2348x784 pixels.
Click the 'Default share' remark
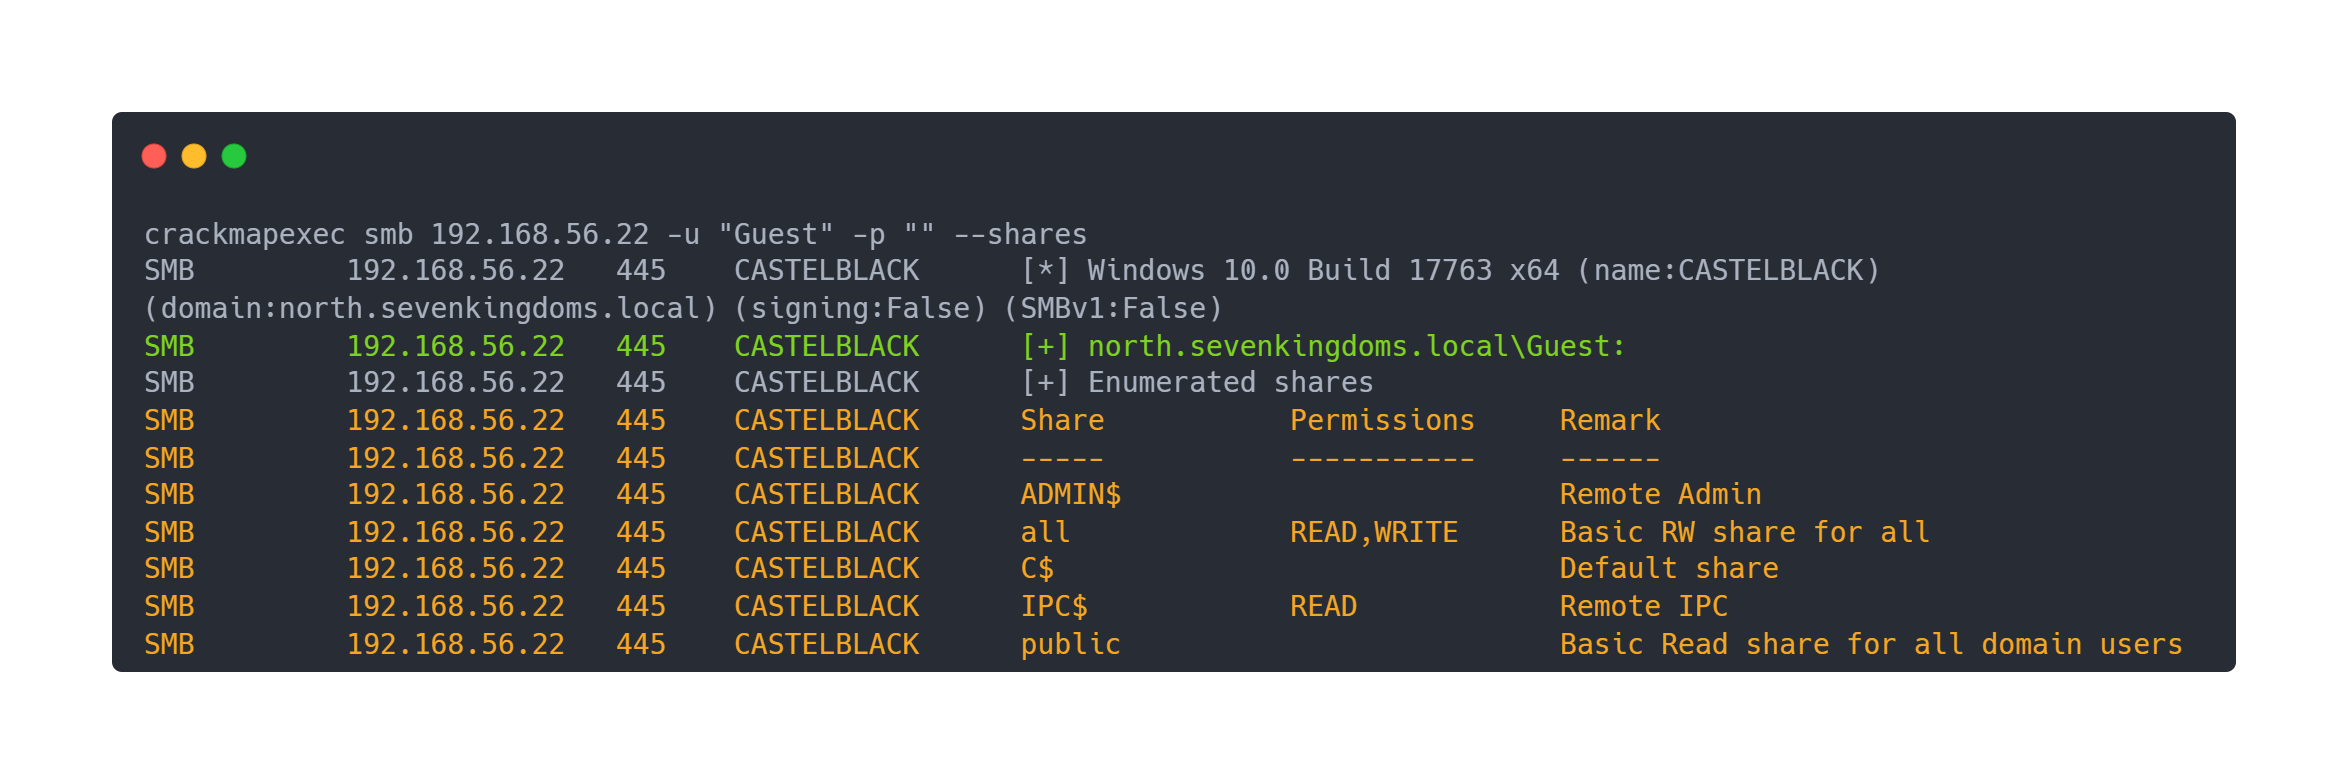point(1669,568)
